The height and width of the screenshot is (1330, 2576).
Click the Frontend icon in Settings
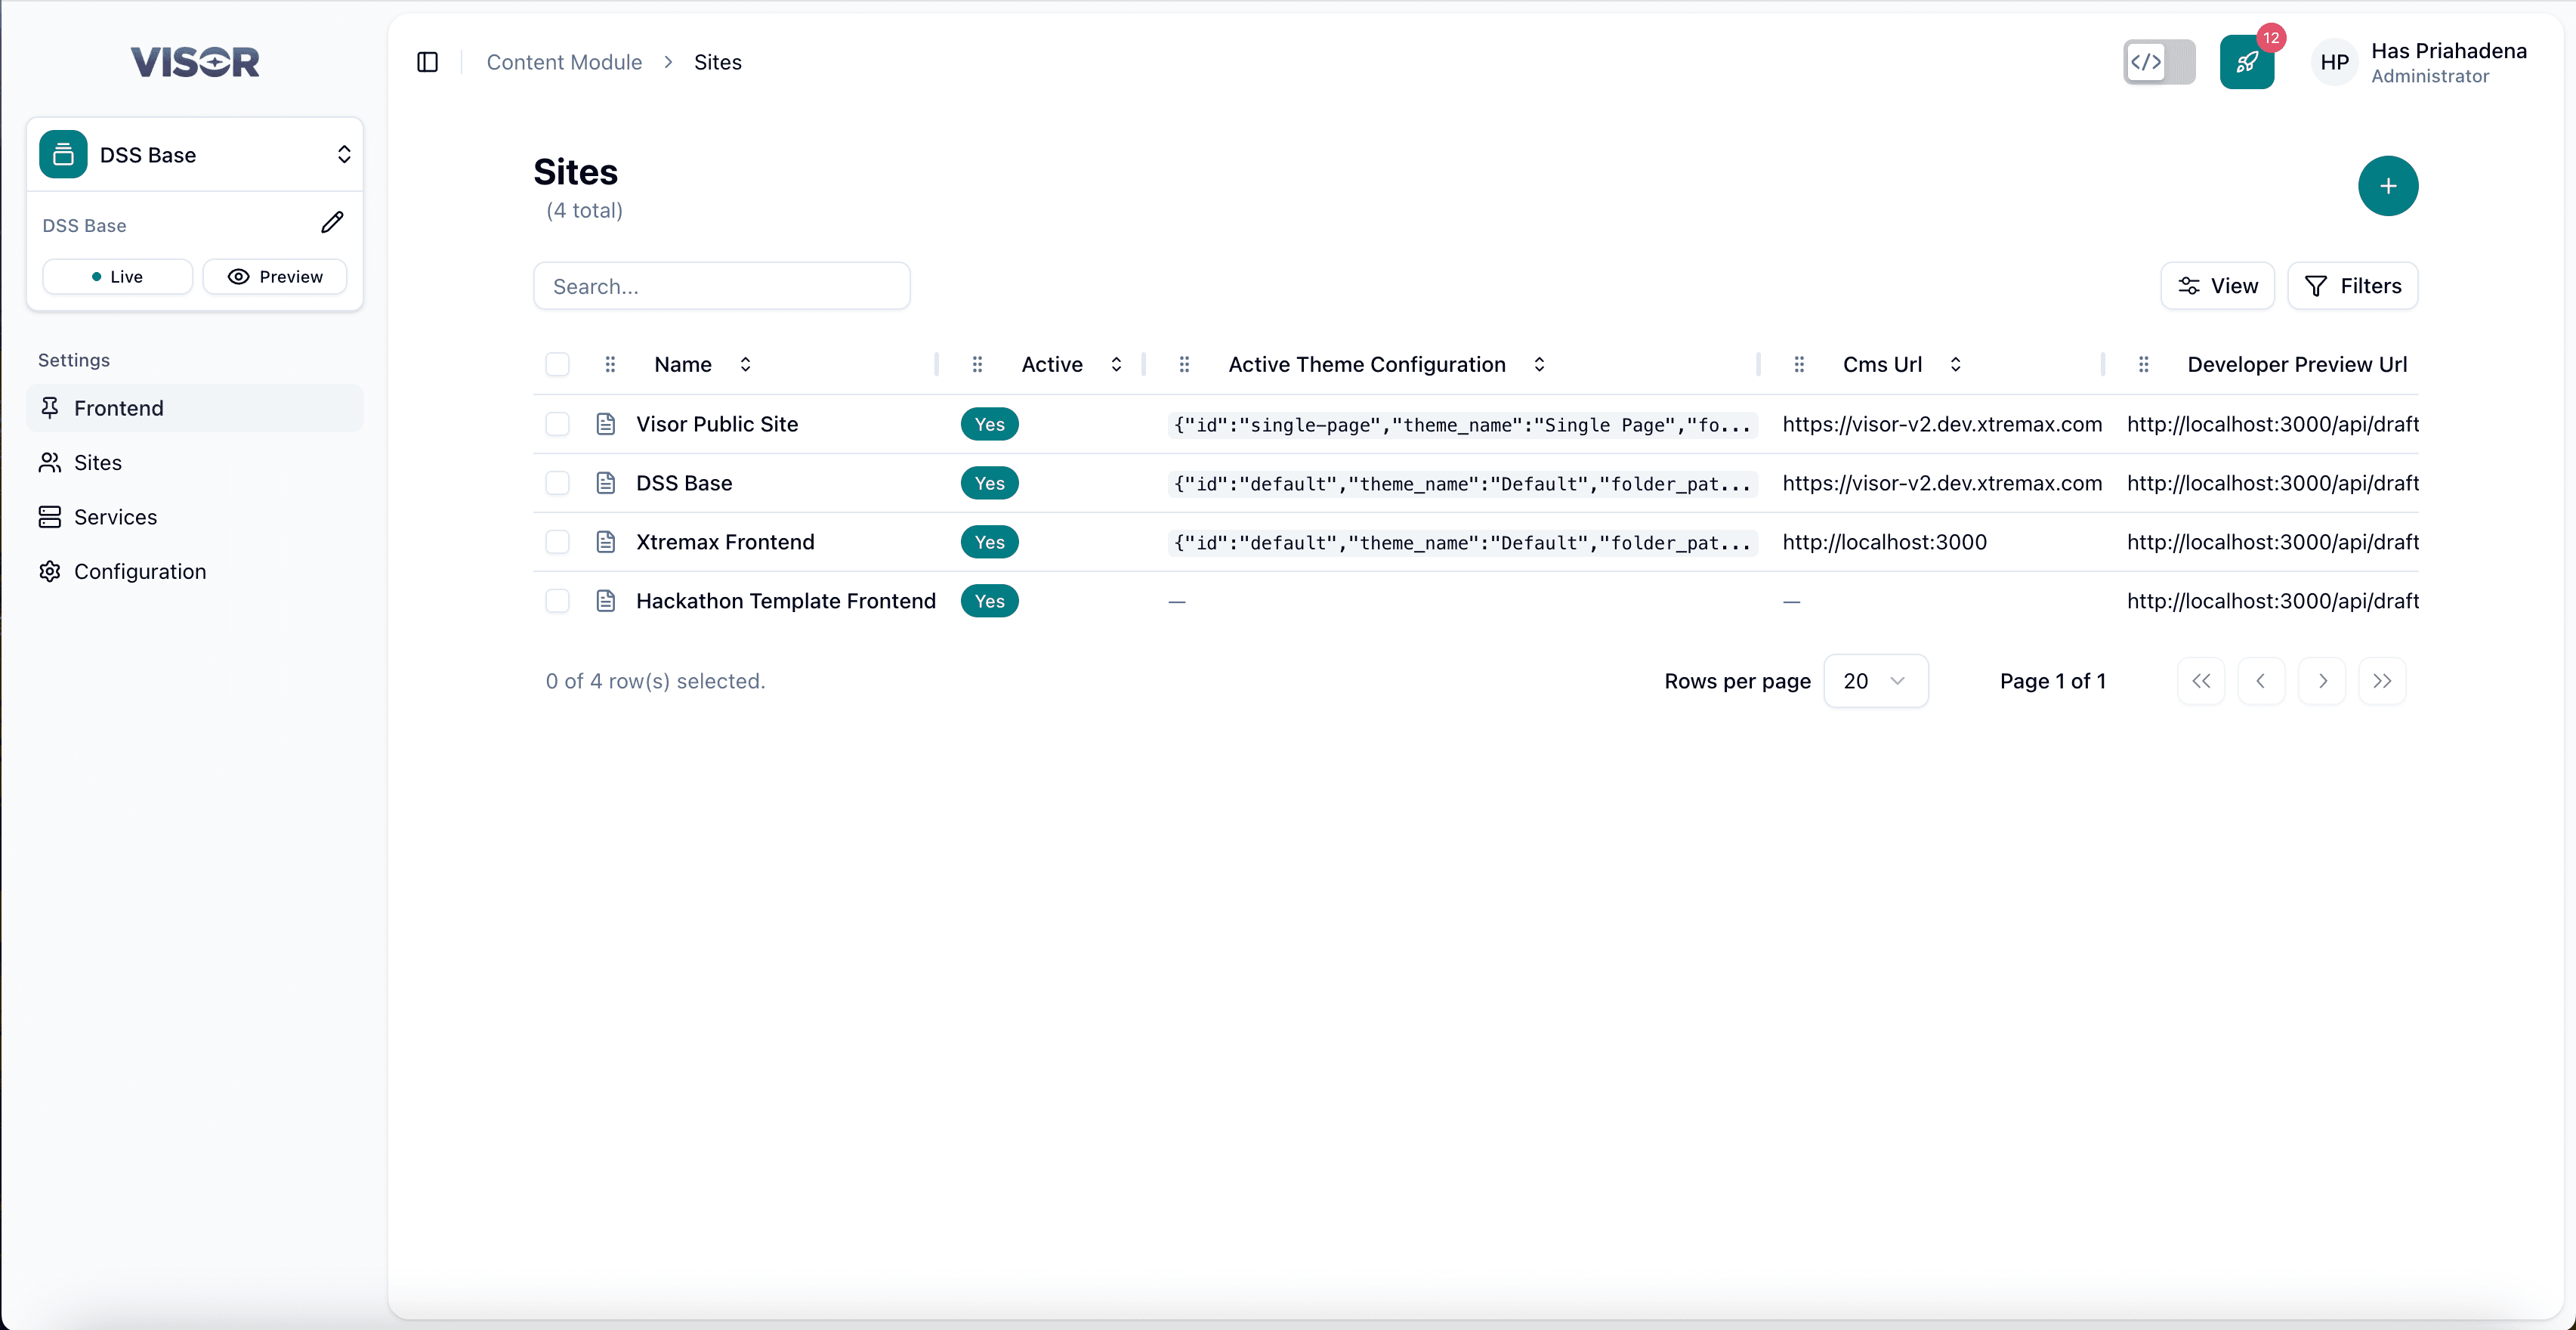[x=50, y=408]
